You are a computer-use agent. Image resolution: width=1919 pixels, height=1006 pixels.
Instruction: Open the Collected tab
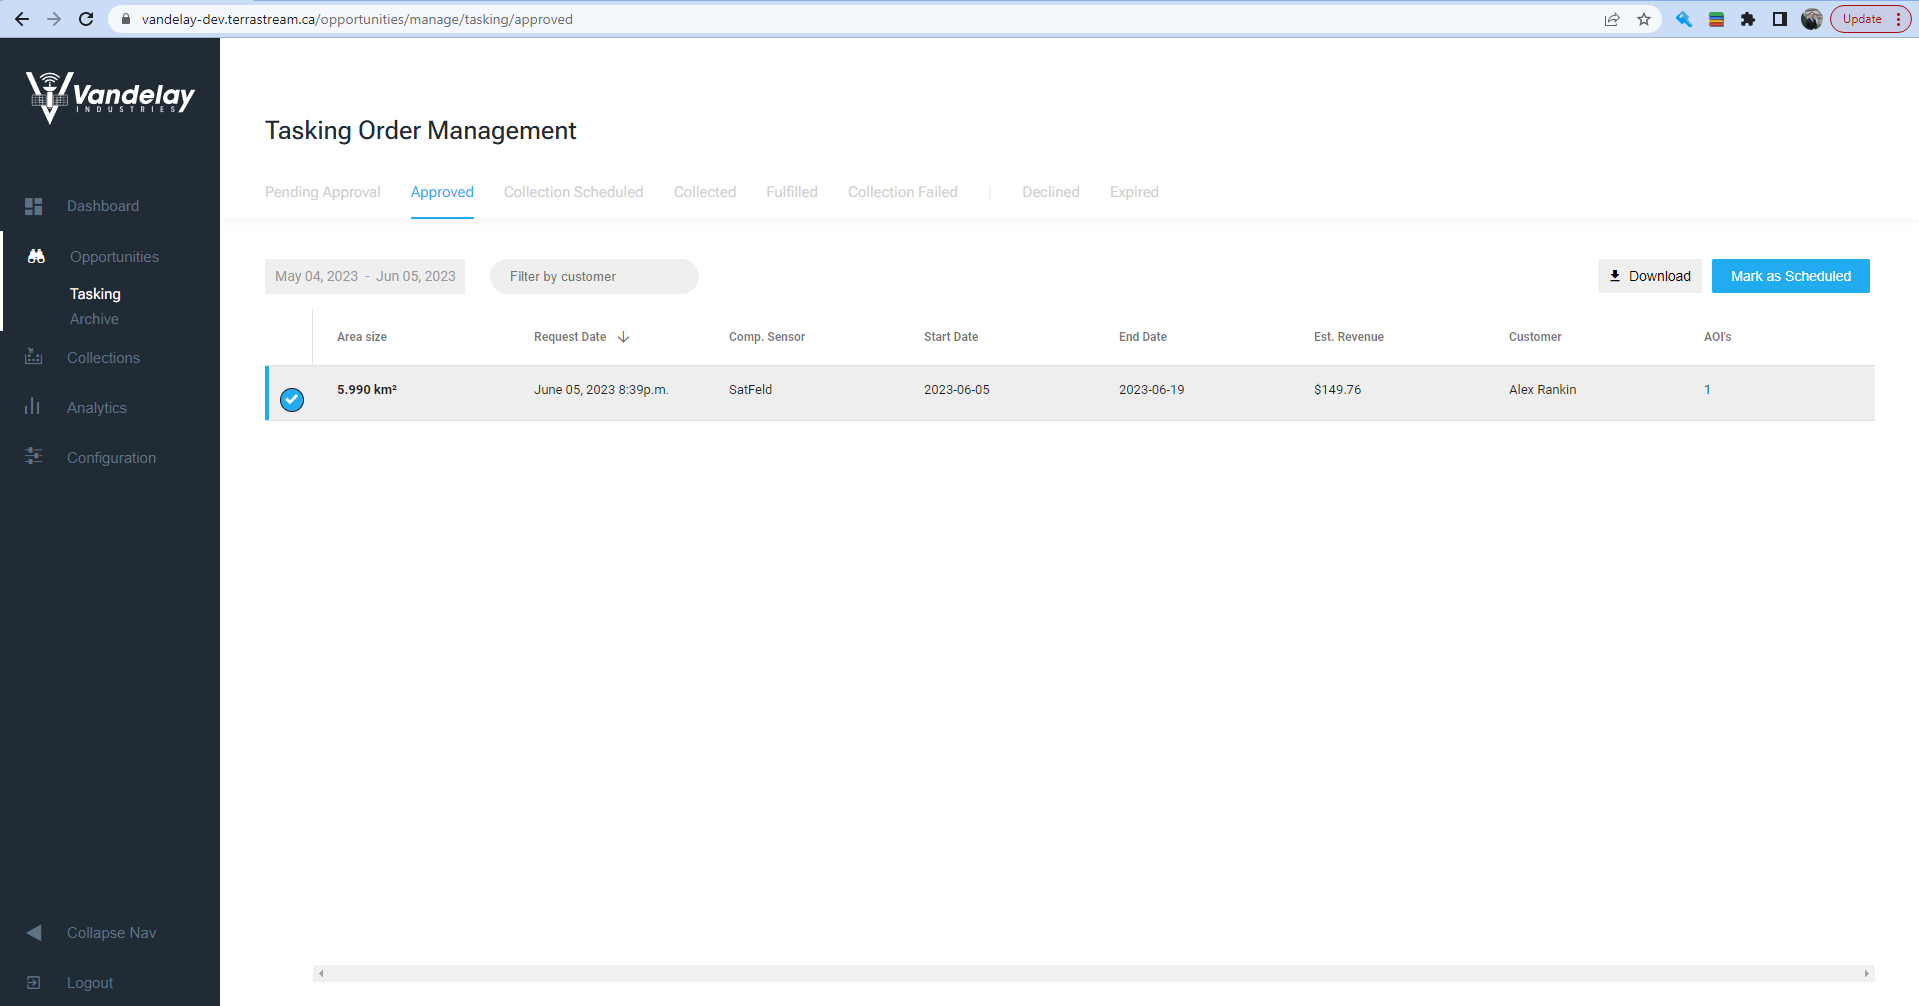705,192
